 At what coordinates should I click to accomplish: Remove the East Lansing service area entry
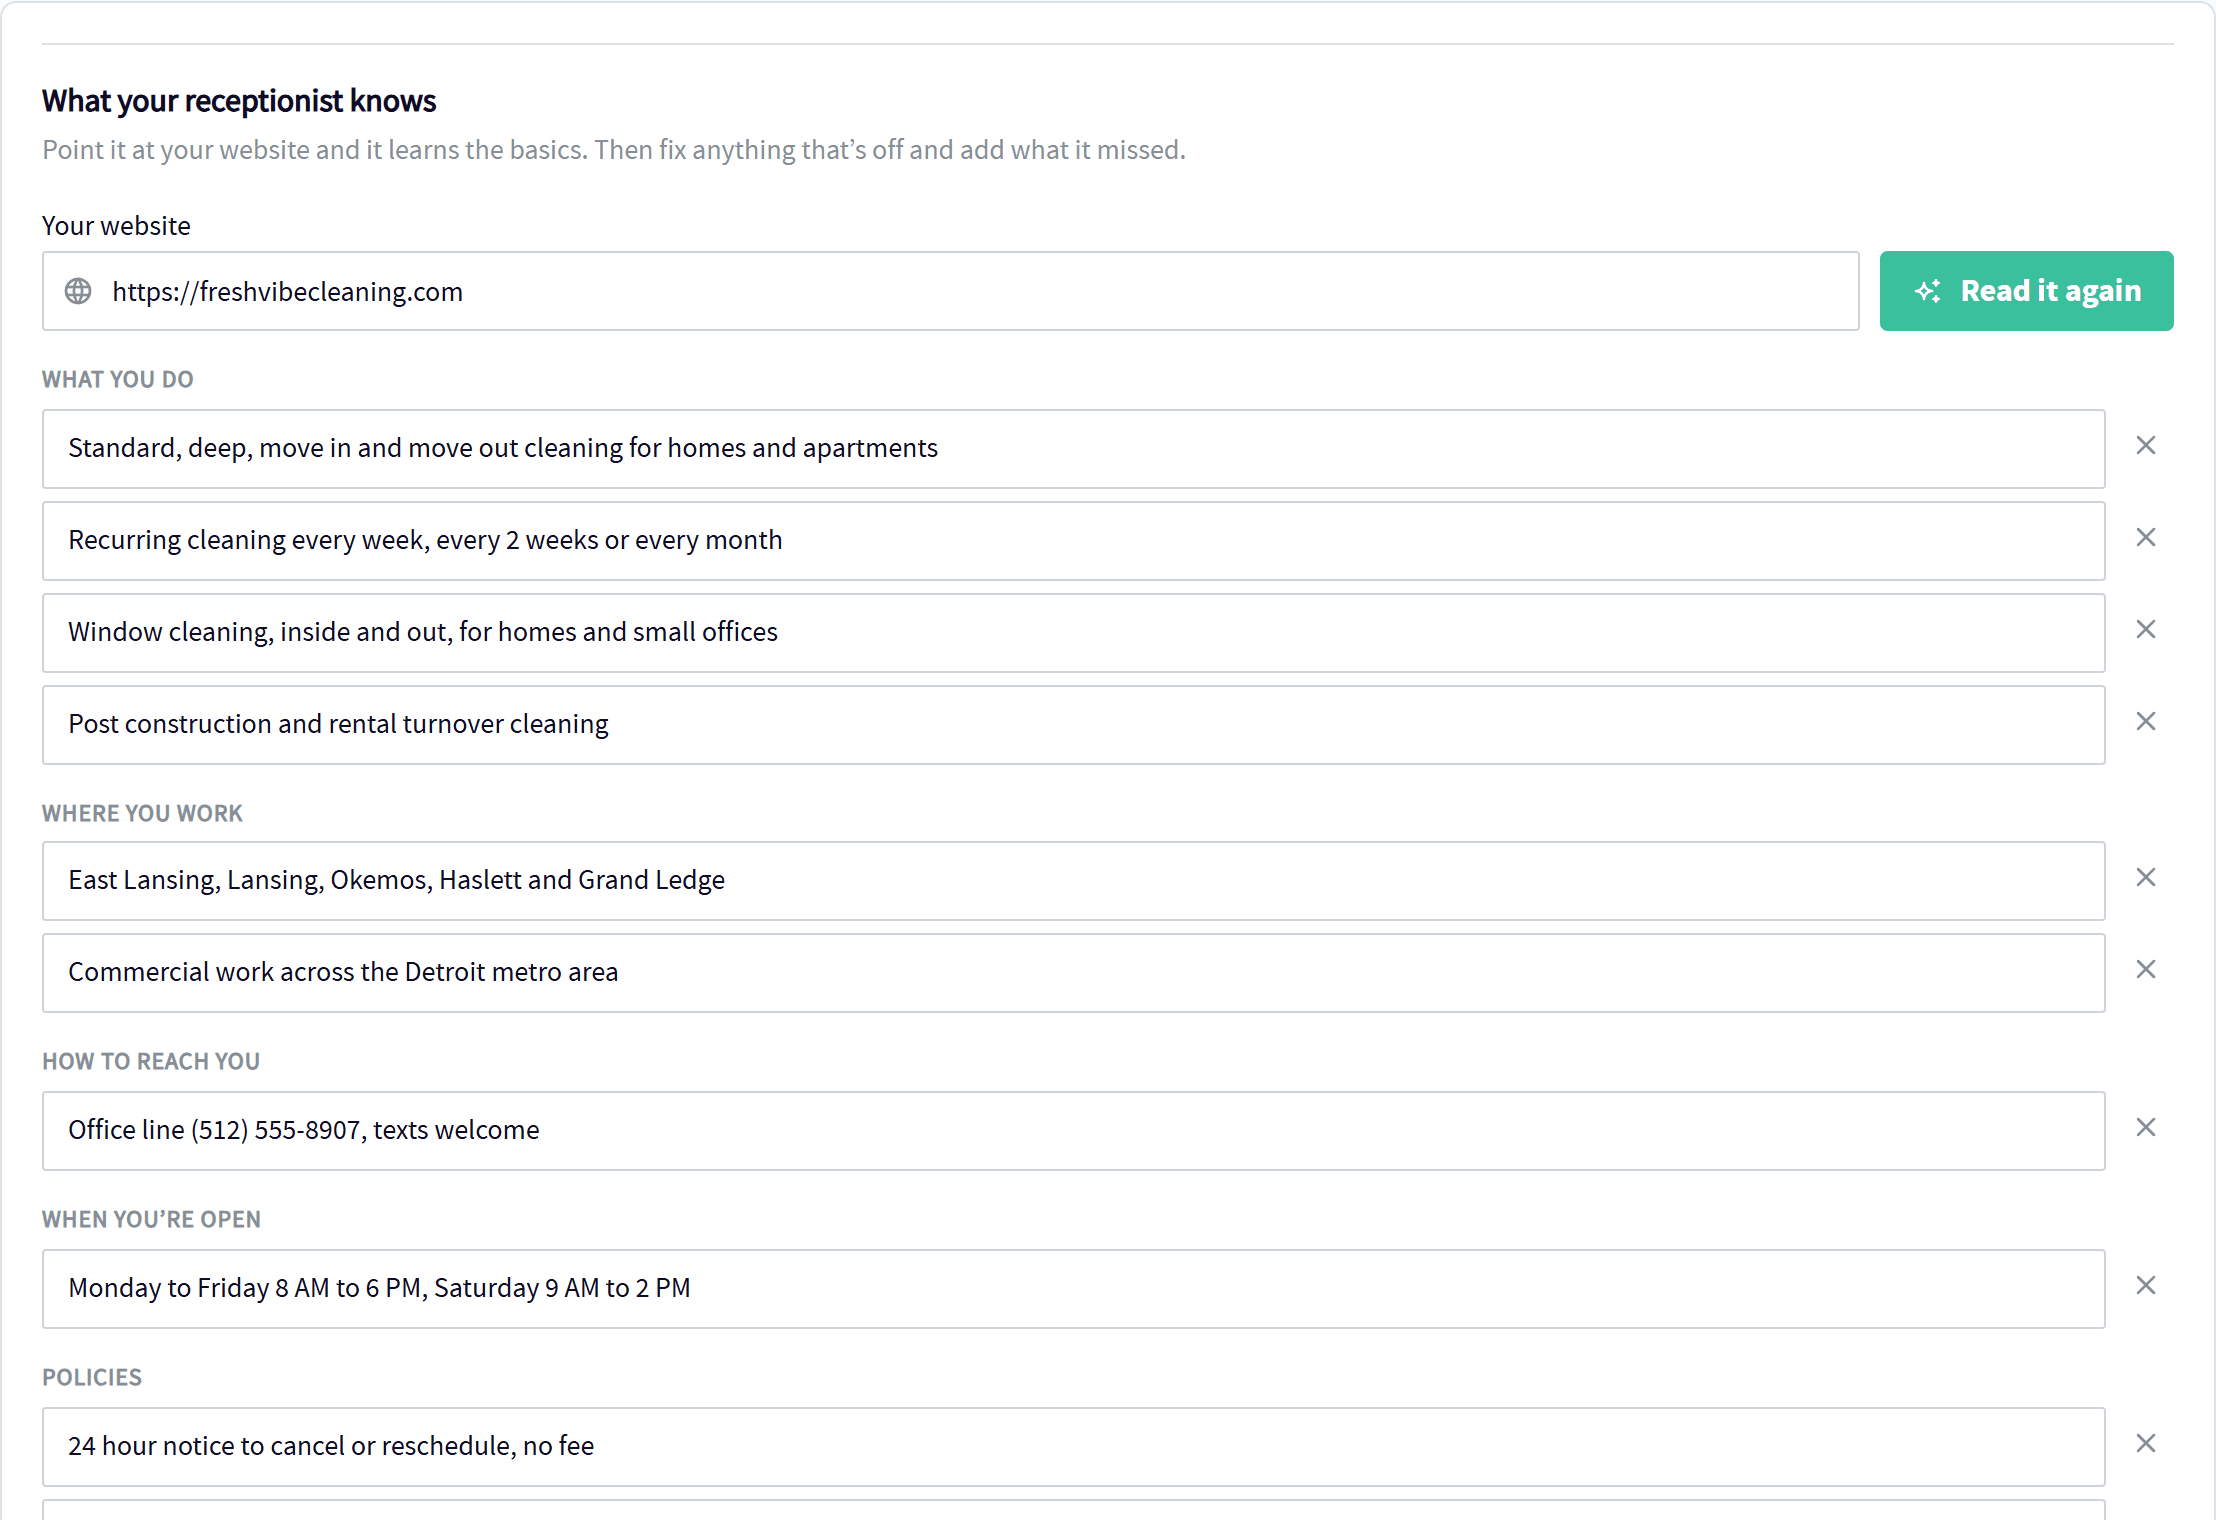[2145, 878]
